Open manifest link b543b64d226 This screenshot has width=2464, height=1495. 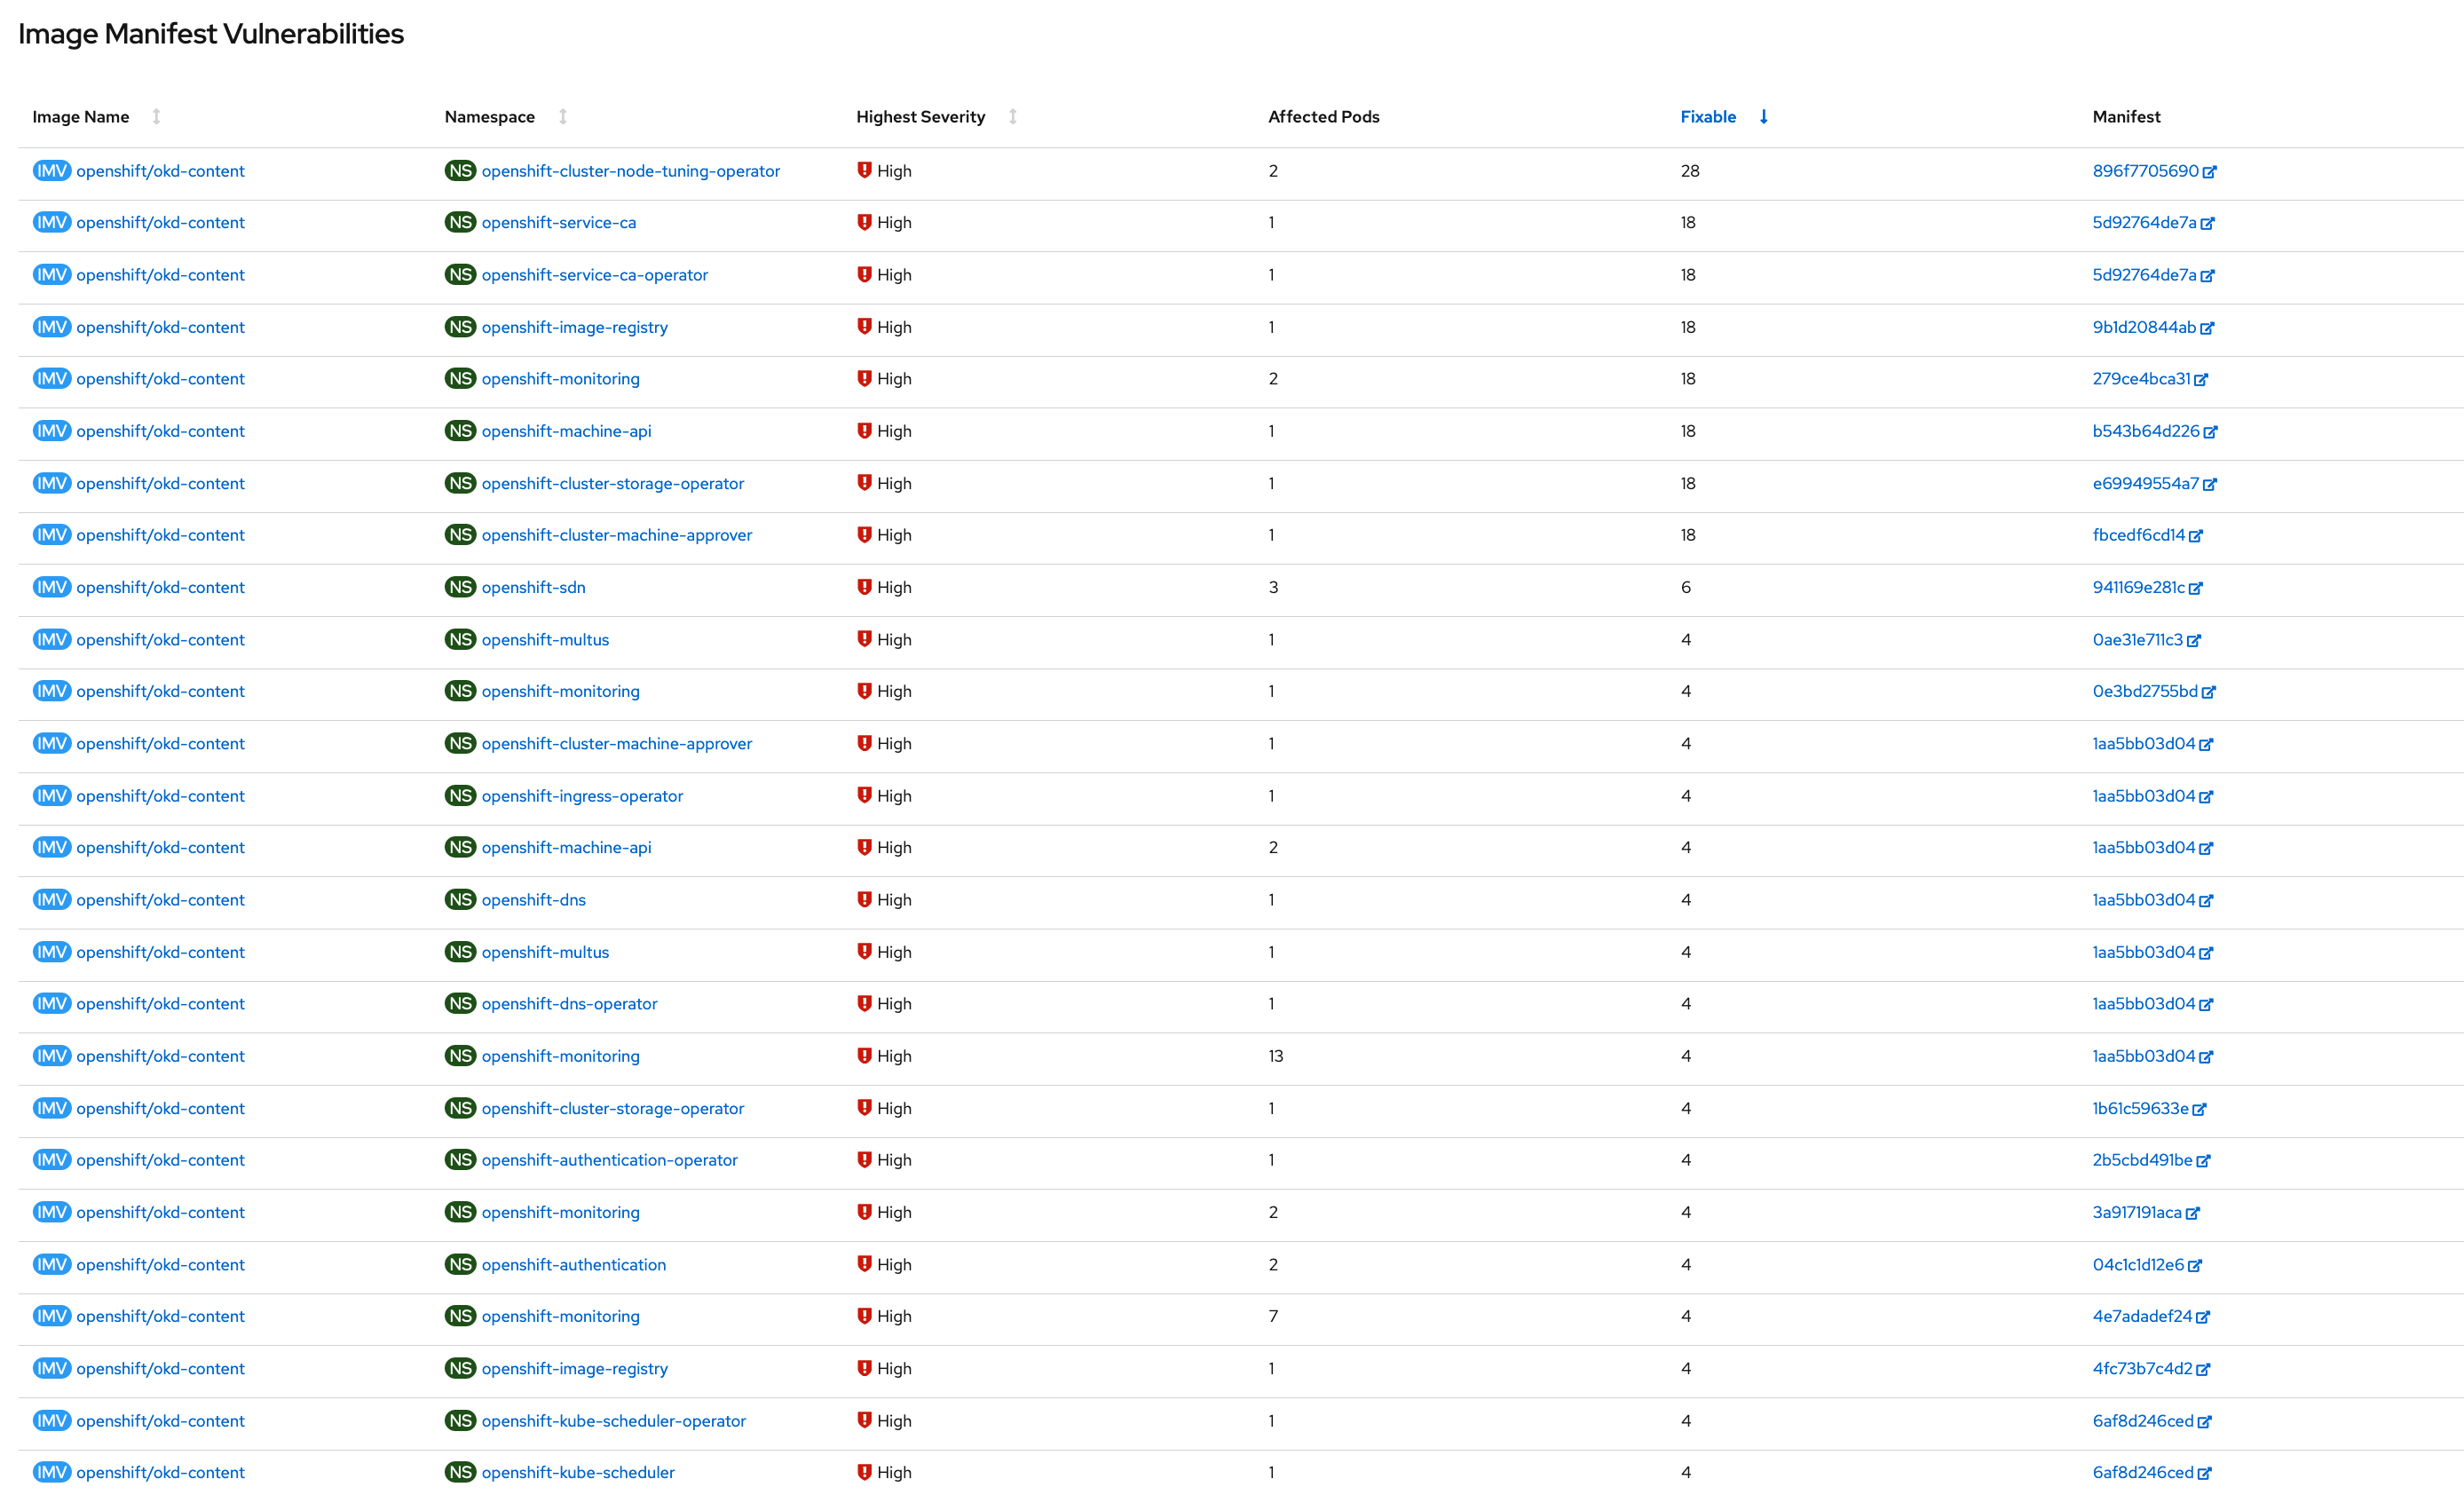click(2146, 431)
